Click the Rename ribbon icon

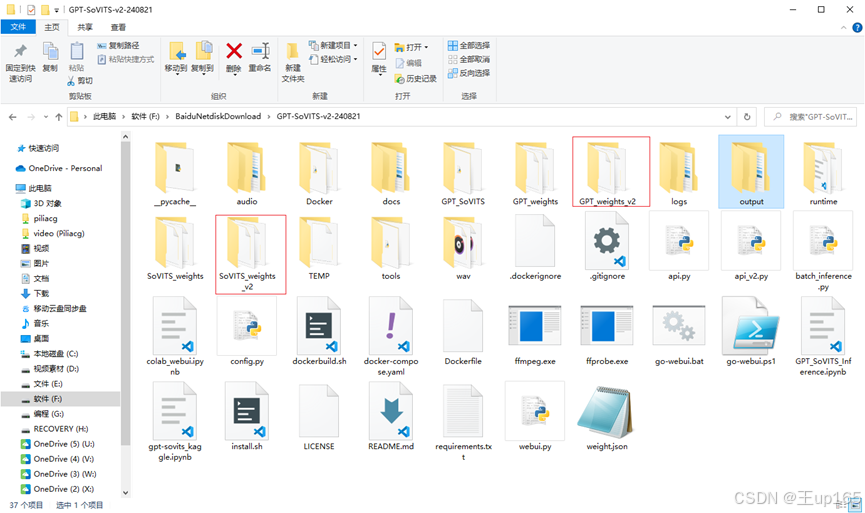[260, 57]
